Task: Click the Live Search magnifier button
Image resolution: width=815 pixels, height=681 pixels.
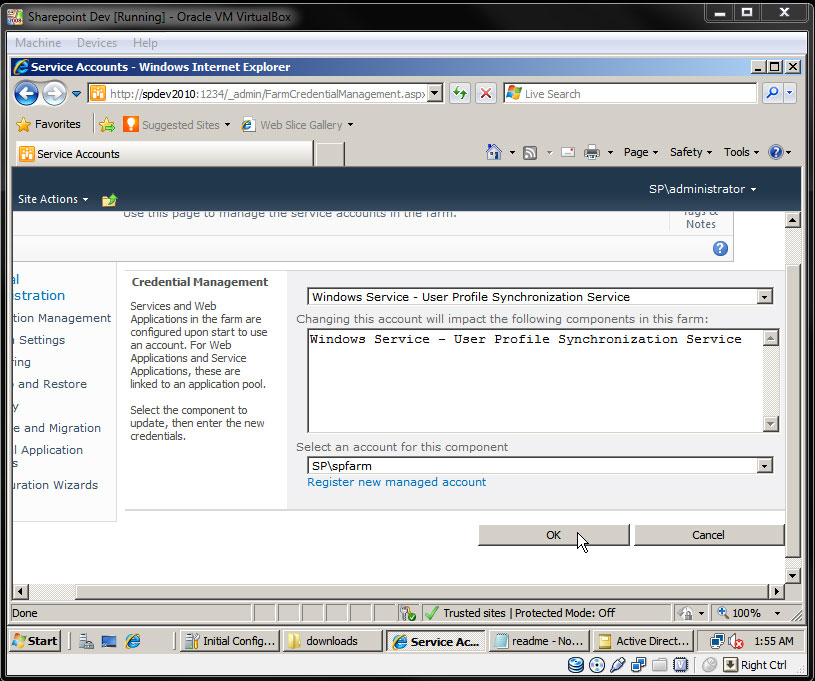Action: 772,94
